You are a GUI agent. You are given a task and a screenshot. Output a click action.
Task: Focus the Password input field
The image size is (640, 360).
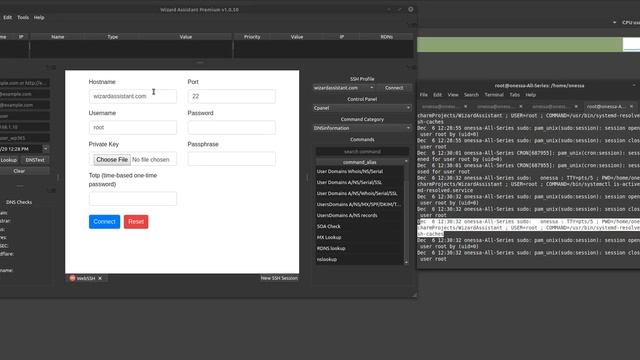point(231,127)
